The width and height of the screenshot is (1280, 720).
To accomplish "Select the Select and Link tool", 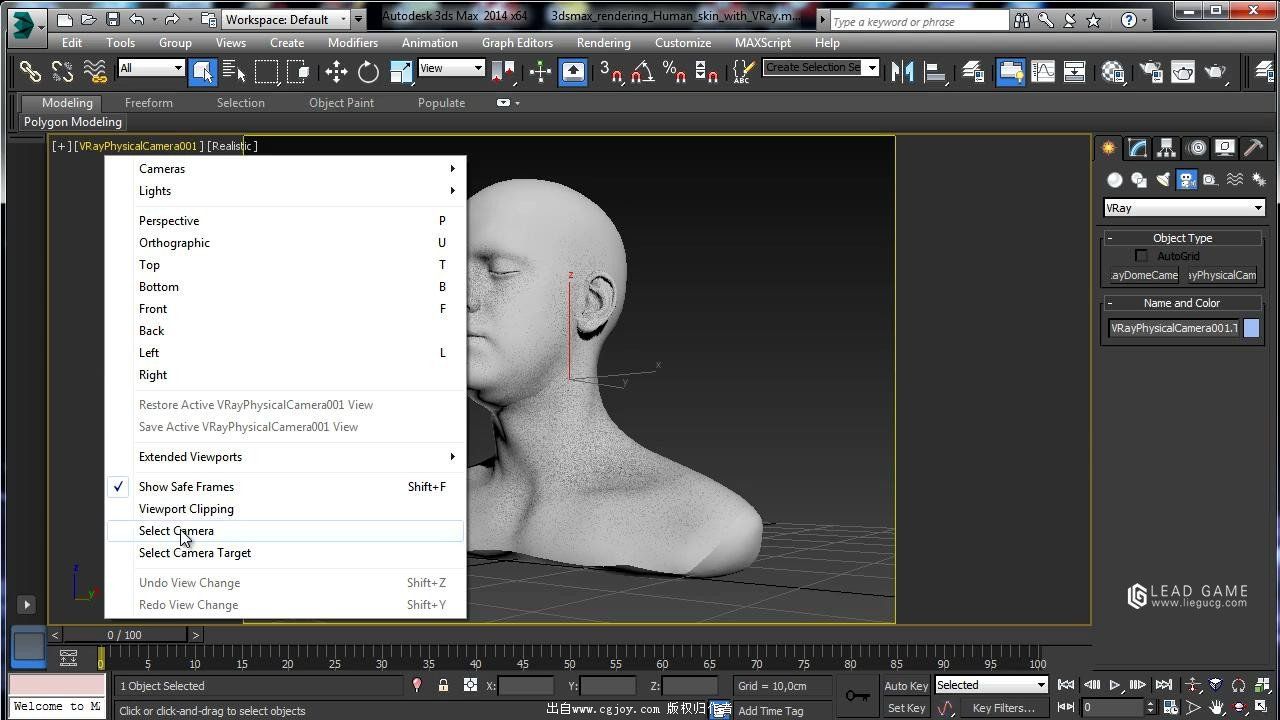I will pos(30,71).
